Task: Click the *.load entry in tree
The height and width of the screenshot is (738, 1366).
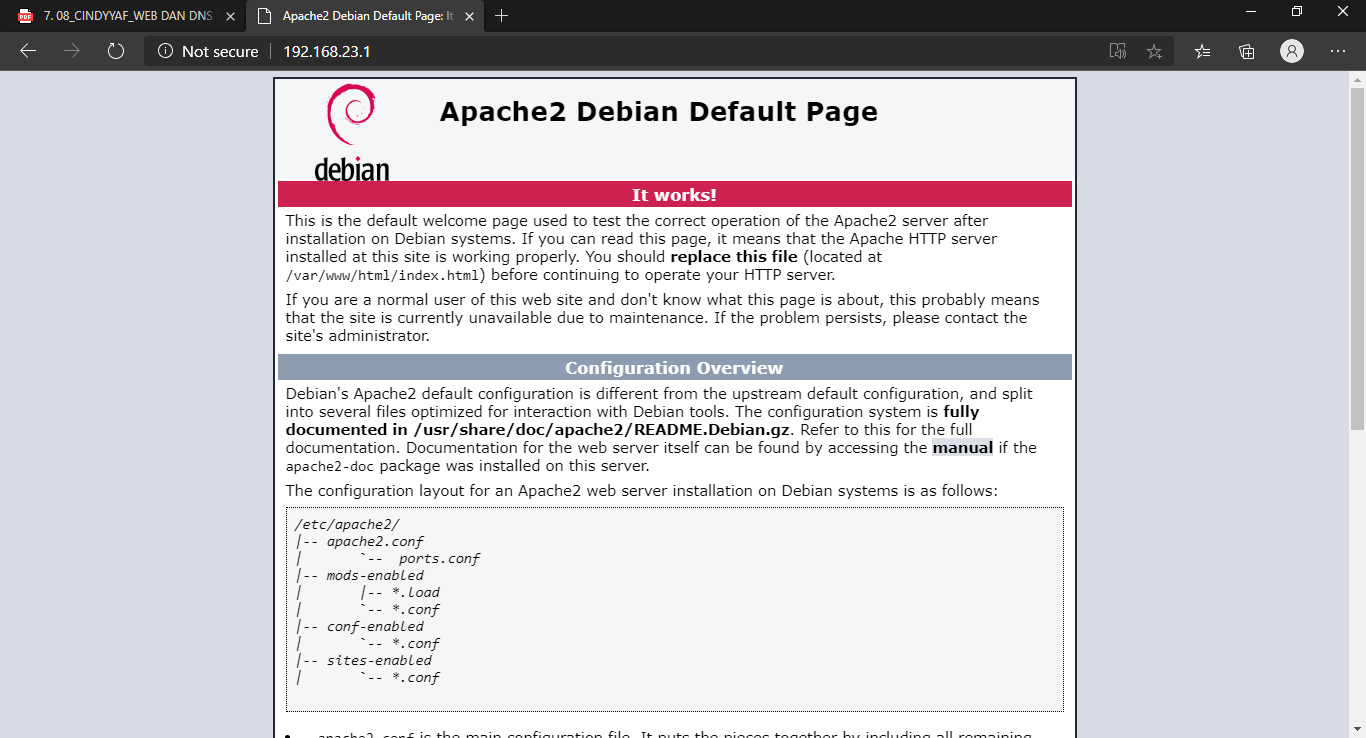Action: (x=416, y=592)
